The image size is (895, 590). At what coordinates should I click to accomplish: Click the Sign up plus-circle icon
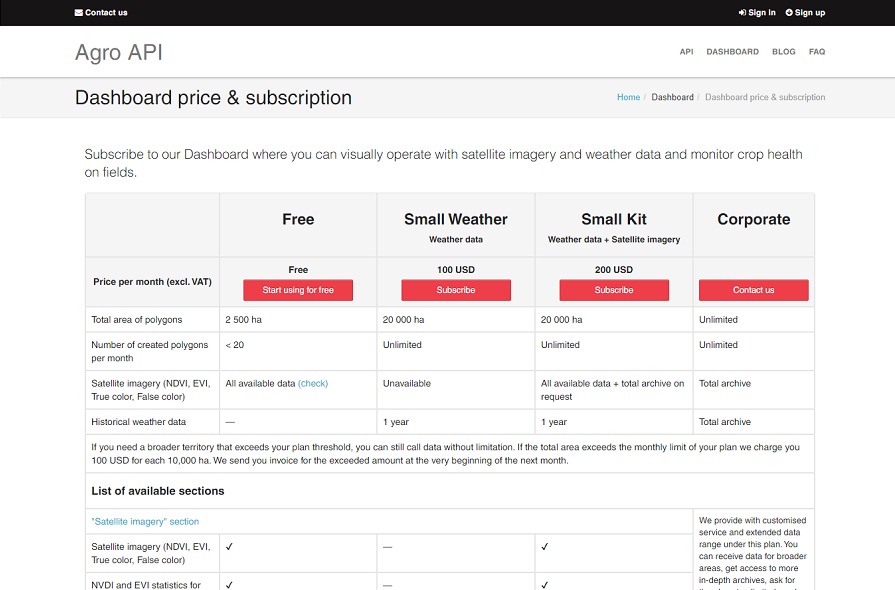[x=789, y=13]
